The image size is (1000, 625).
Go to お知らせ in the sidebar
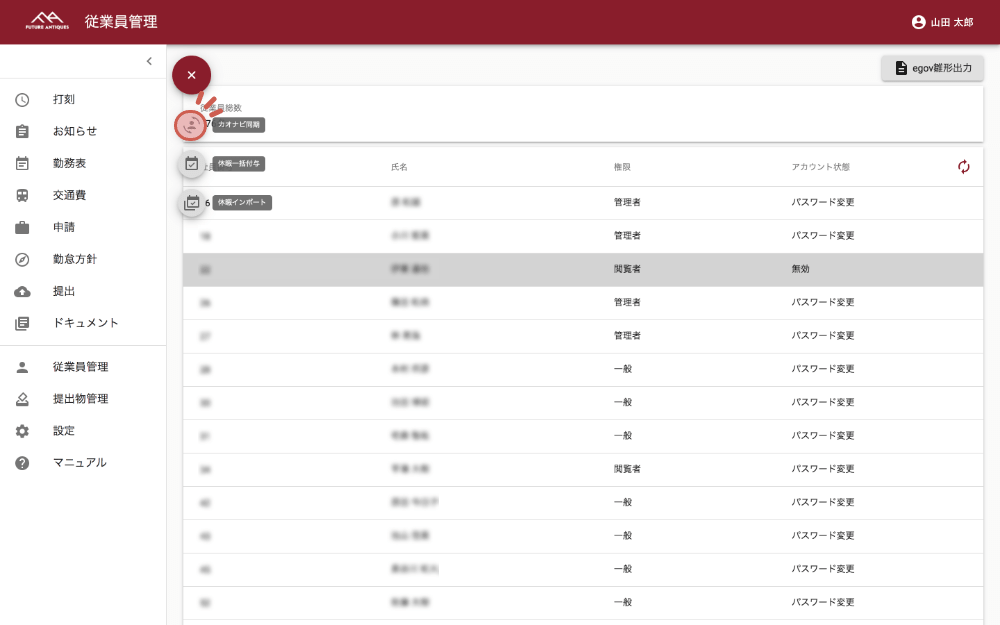[x=75, y=131]
